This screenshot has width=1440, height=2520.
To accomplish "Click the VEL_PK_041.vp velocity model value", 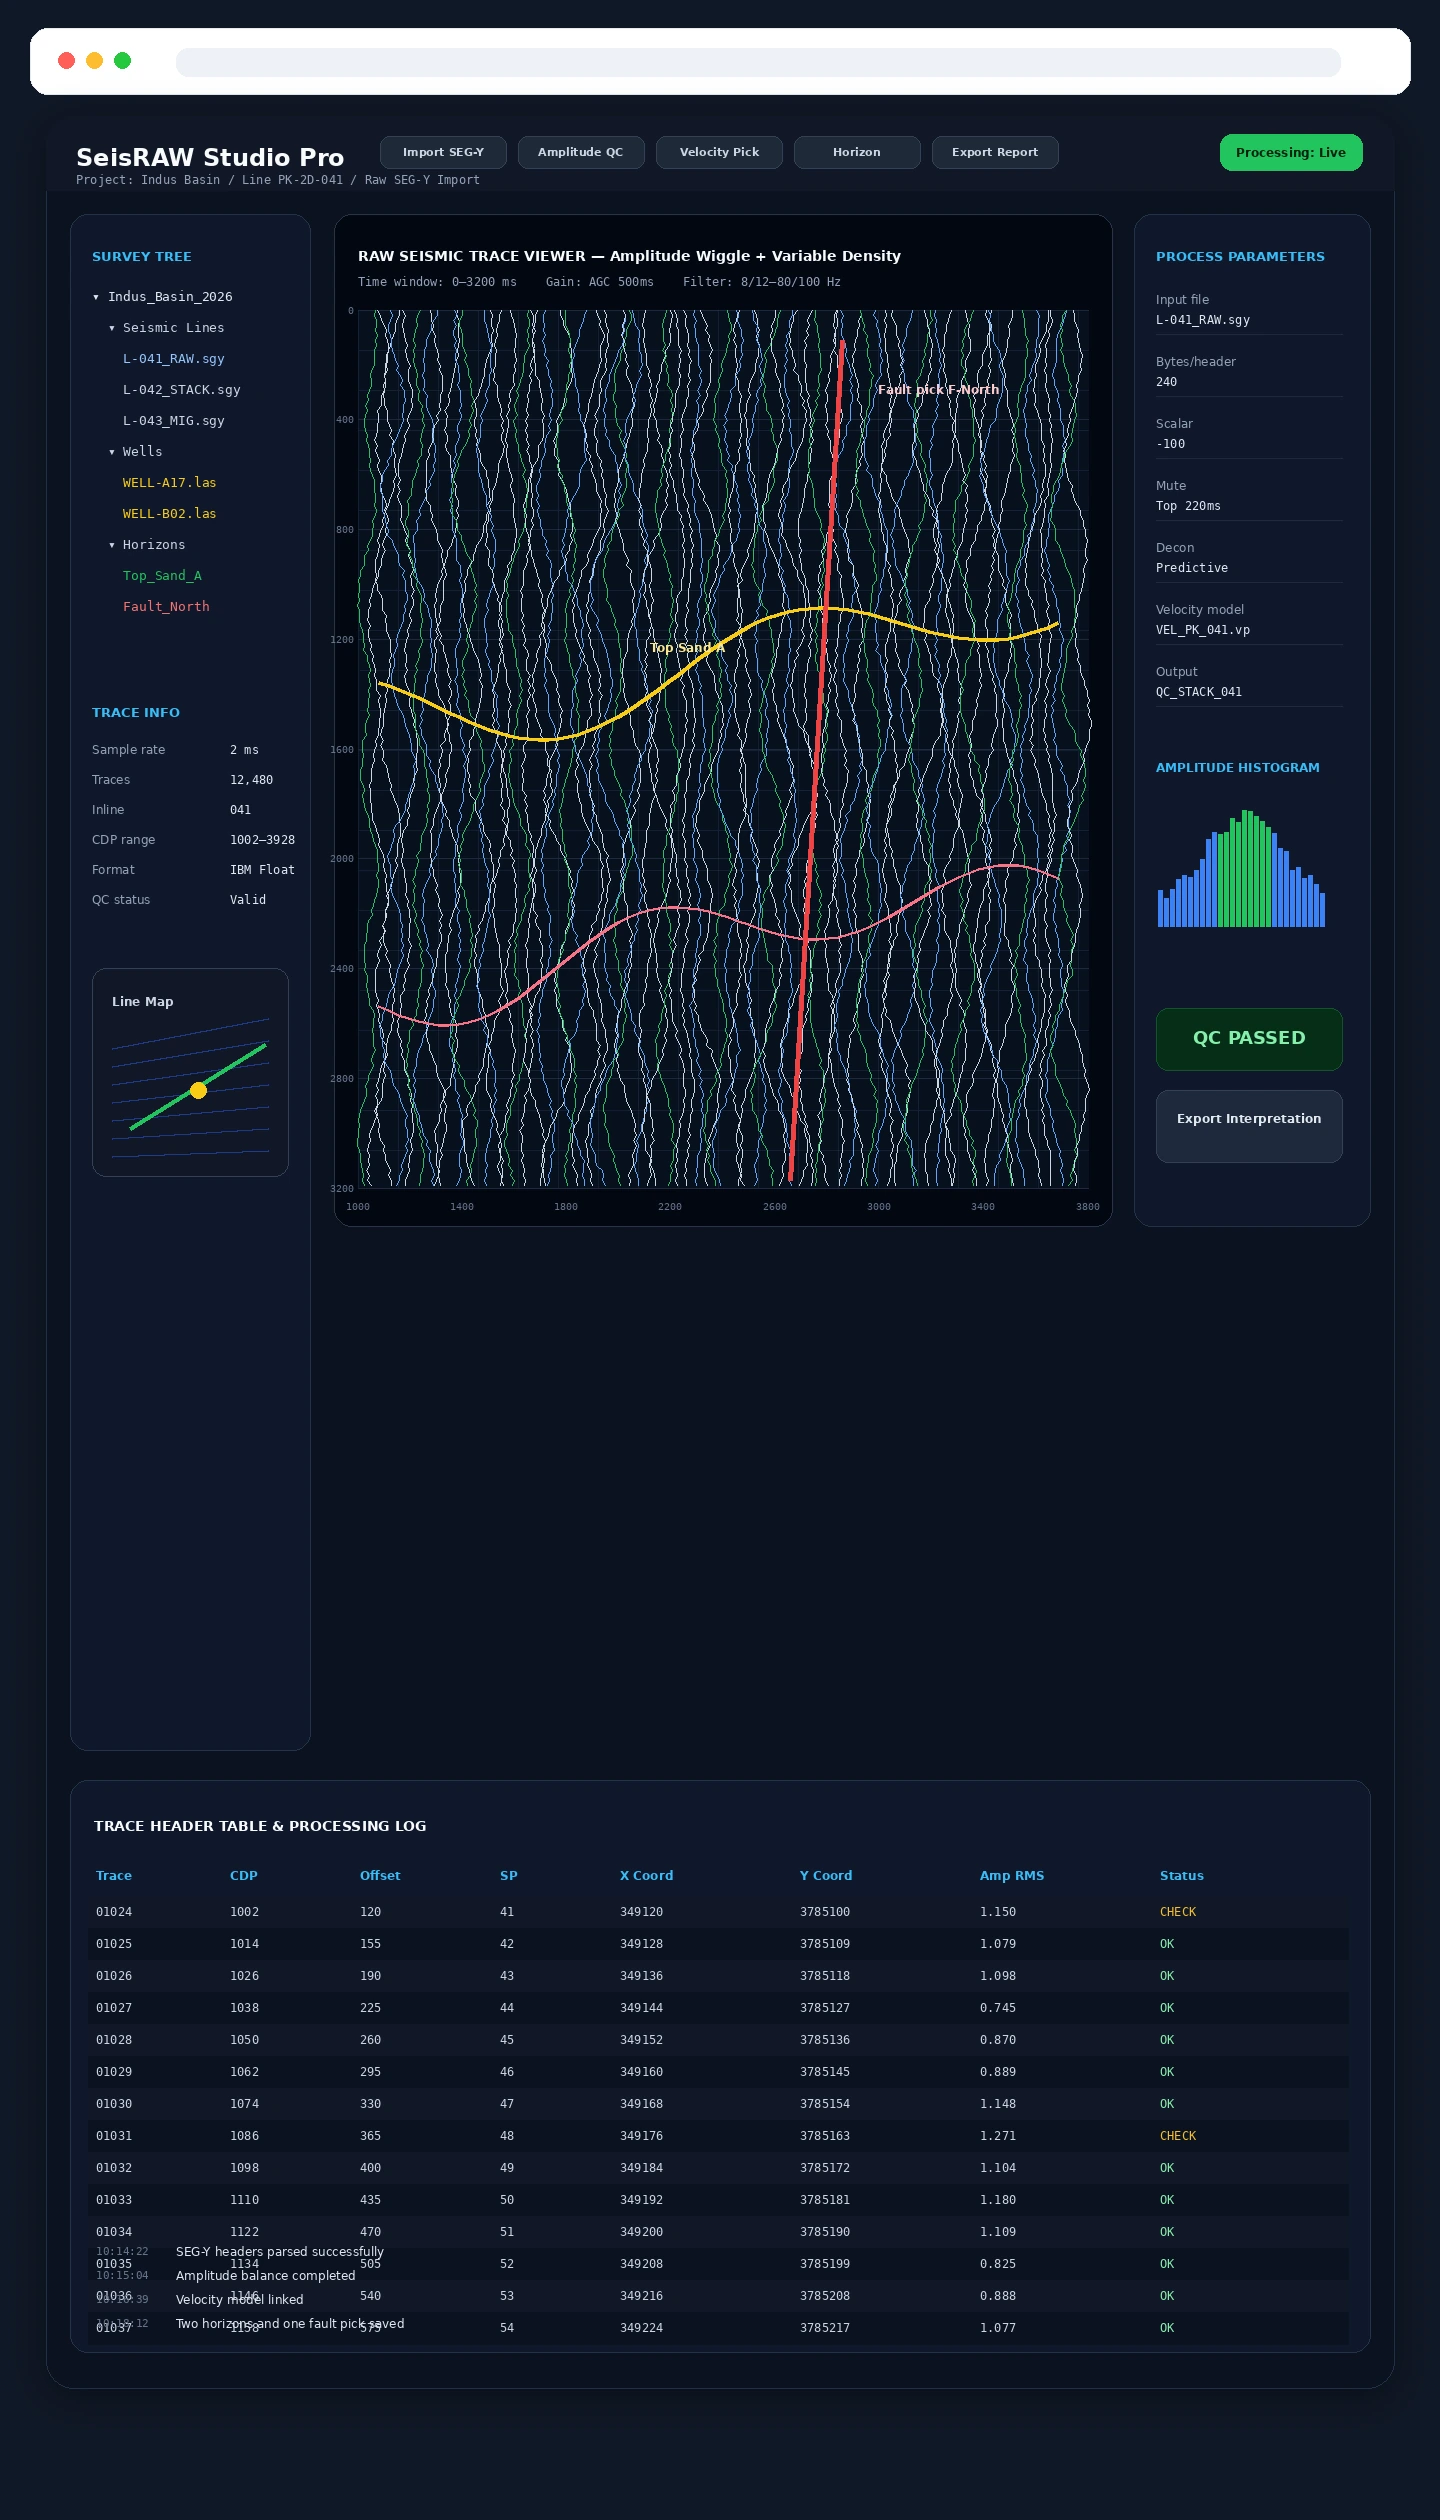I will pyautogui.click(x=1203, y=630).
